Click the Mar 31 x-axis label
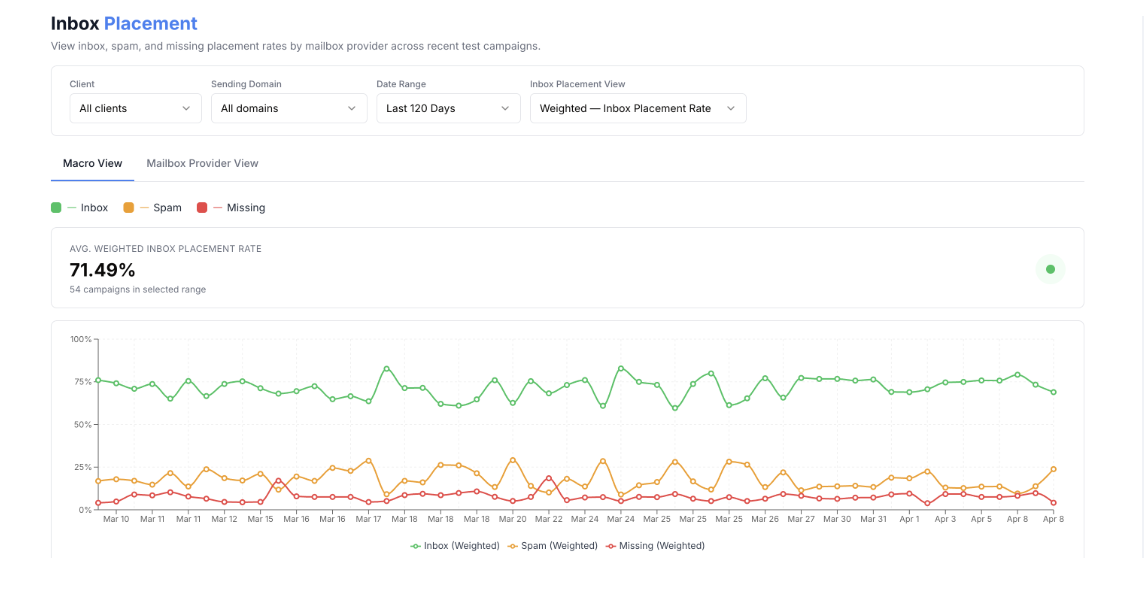The width and height of the screenshot is (1144, 589). click(873, 520)
